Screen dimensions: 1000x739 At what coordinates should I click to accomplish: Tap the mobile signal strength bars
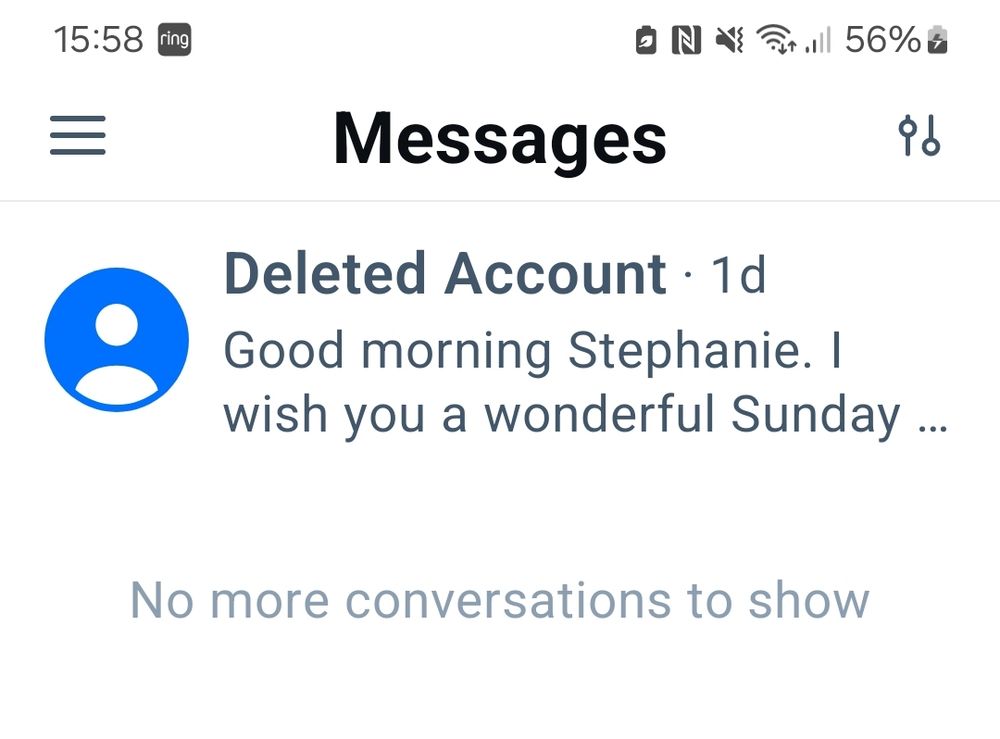pyautogui.click(x=818, y=40)
